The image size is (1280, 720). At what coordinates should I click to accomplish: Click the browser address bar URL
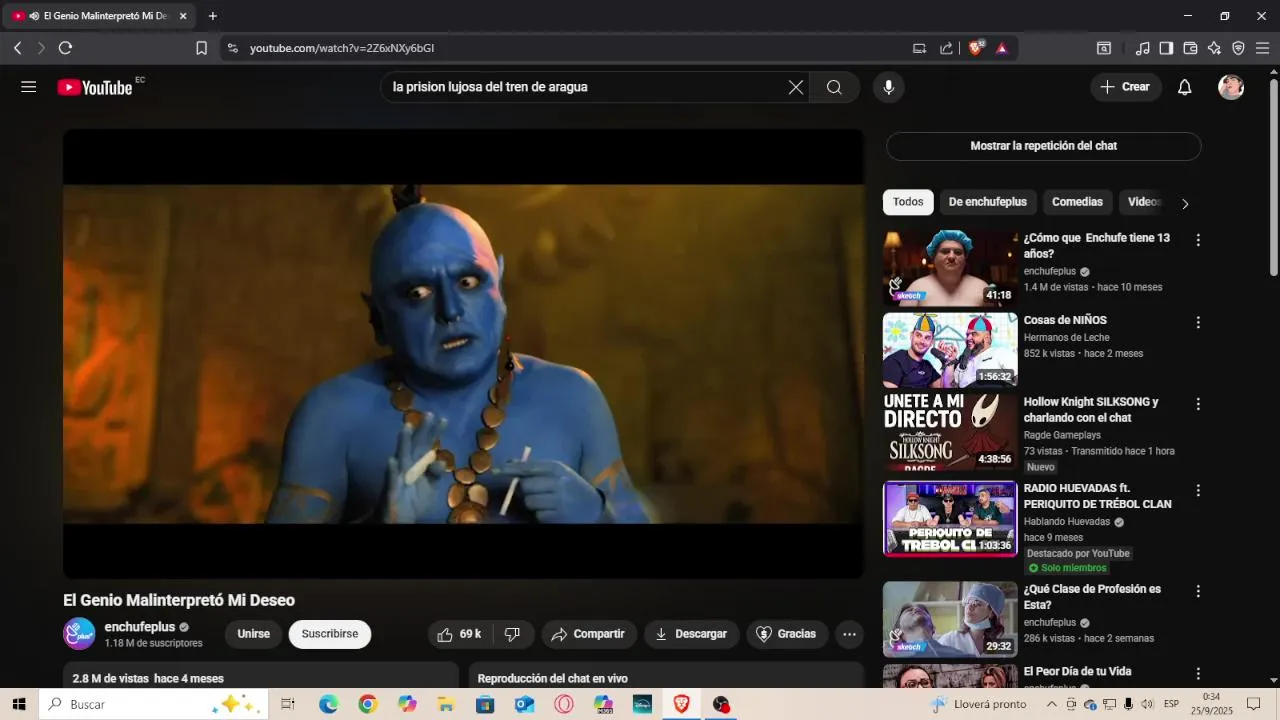(x=342, y=48)
